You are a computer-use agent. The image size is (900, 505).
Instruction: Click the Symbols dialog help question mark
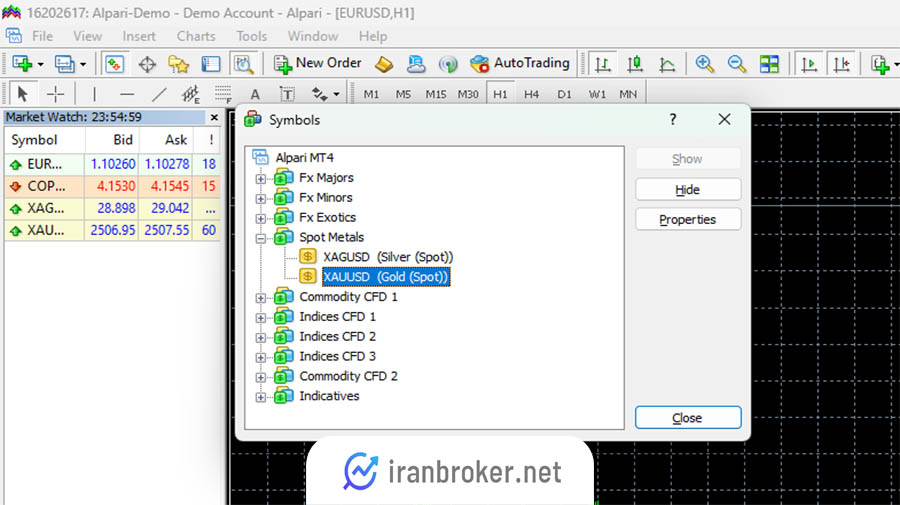coord(673,119)
